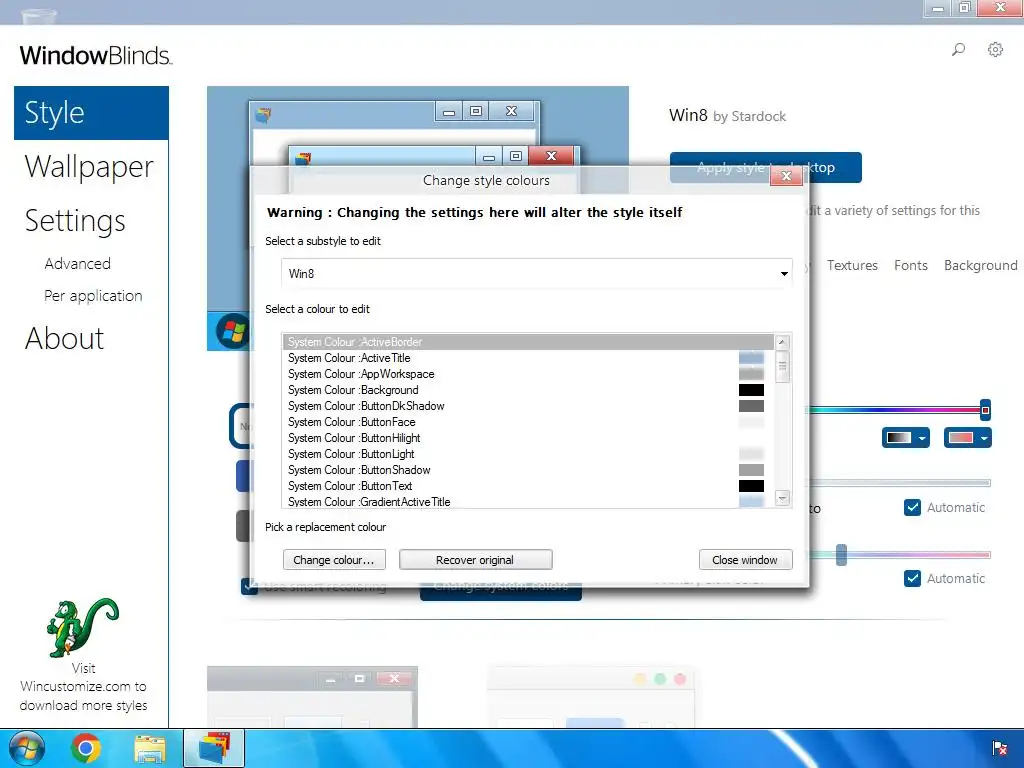This screenshot has height=768, width=1024.
Task: Go to Advanced settings
Action: 78,264
